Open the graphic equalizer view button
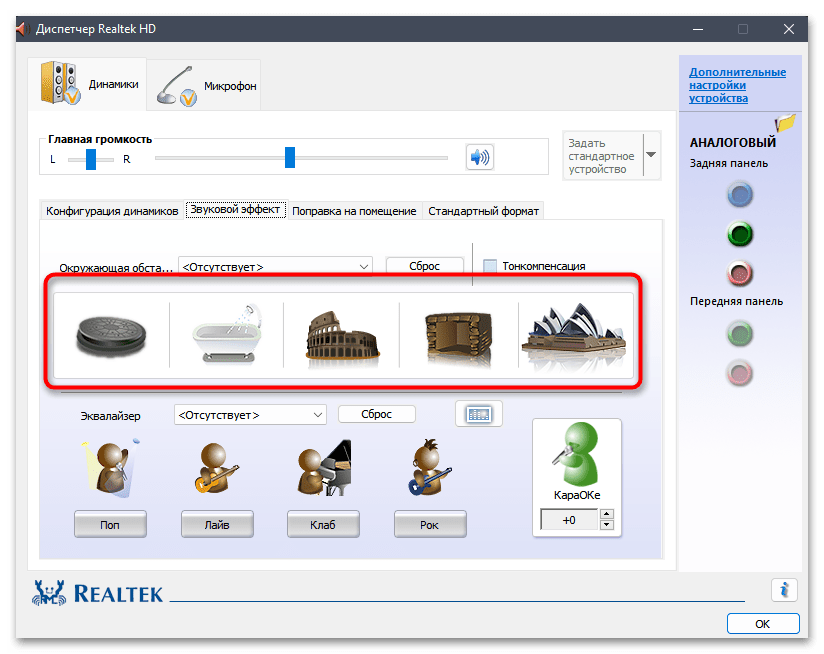Image resolution: width=824 pixels, height=654 pixels. [479, 414]
